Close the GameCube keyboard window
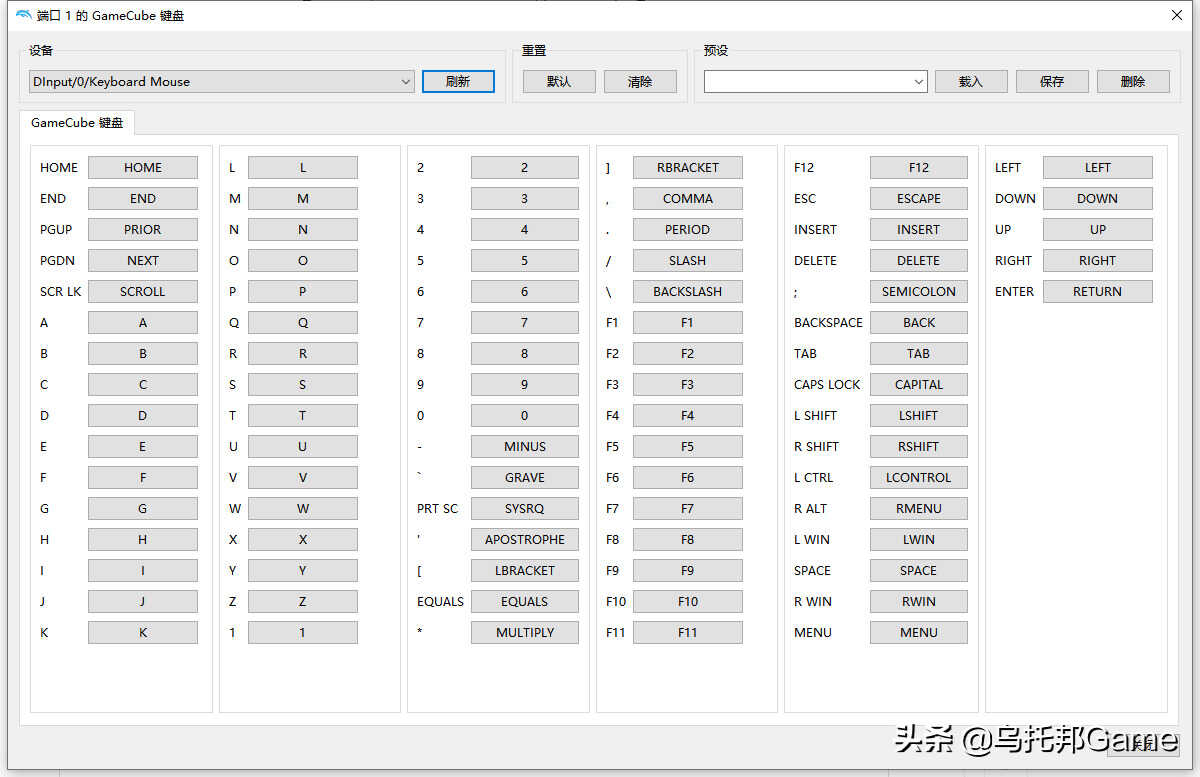1200x777 pixels. pos(1177,15)
